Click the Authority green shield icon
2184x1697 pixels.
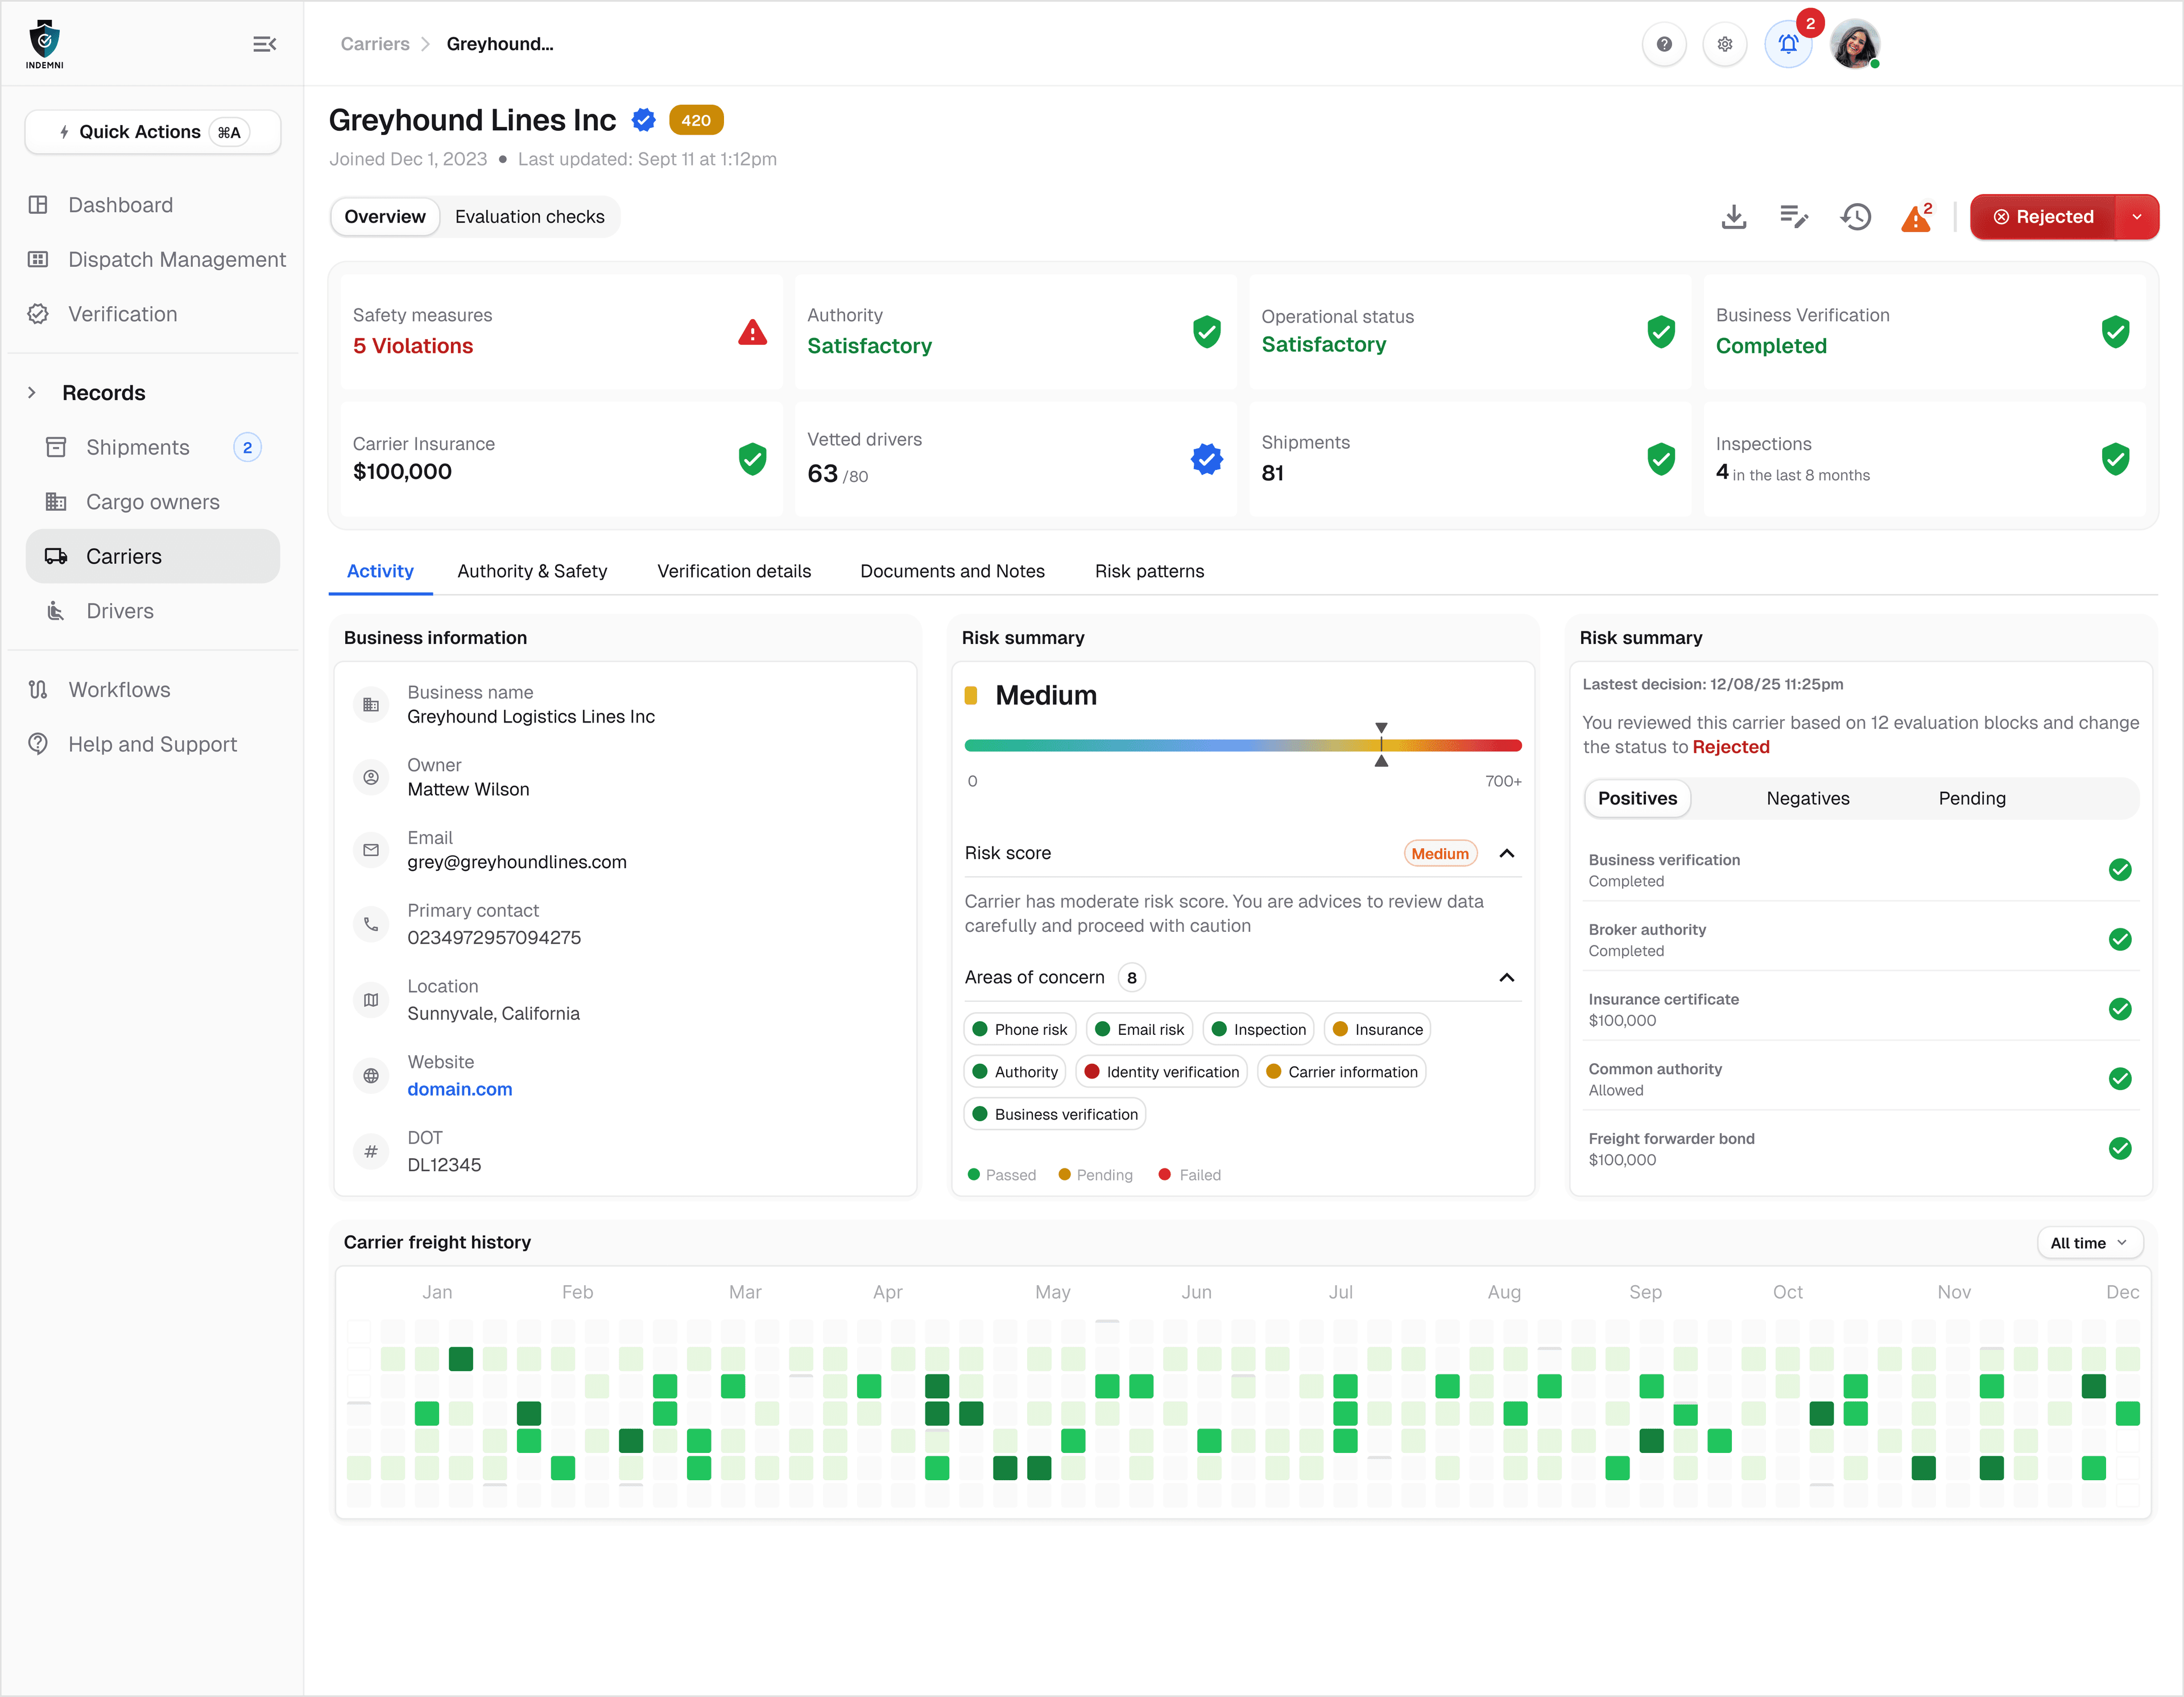[1207, 332]
